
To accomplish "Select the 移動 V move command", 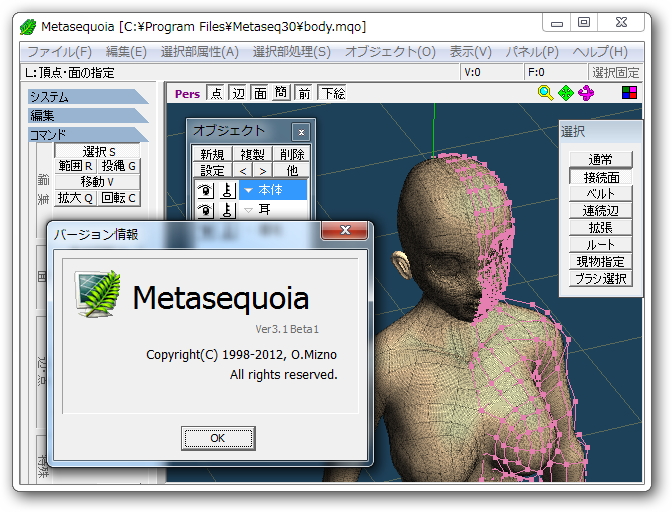I will (97, 182).
